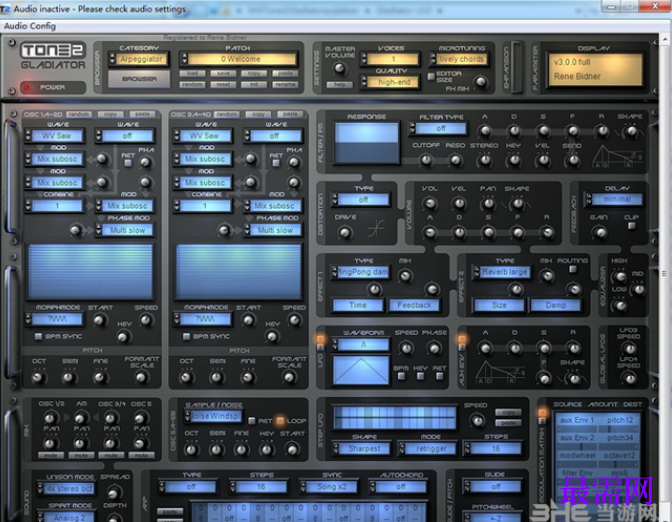Adjust the filter Reso knob

[455, 160]
